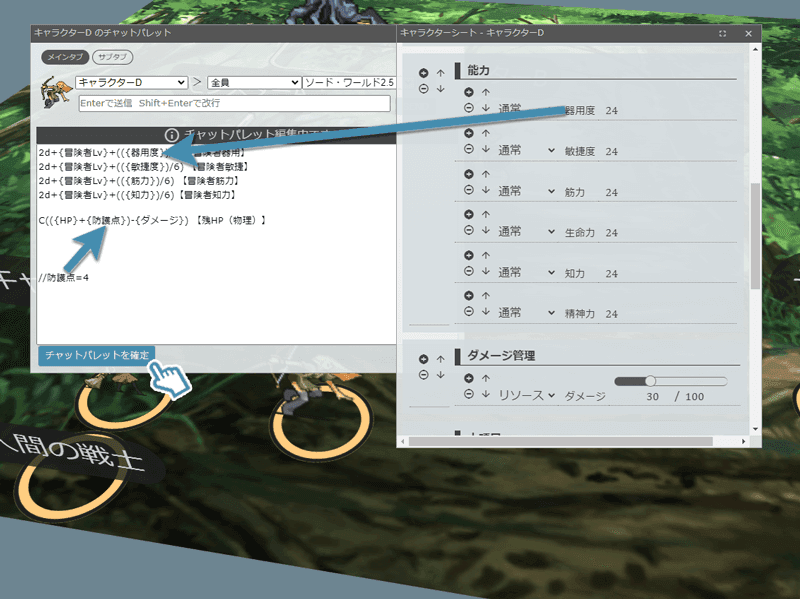Add item at 精神力 row plus icon

[x=469, y=295]
